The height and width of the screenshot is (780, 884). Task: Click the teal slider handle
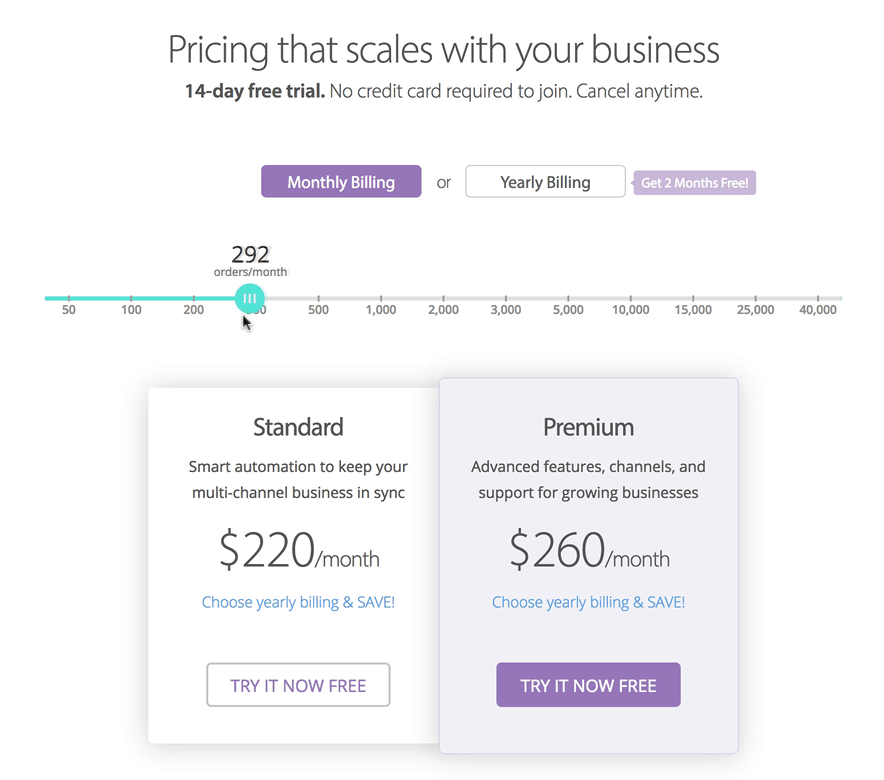click(249, 298)
